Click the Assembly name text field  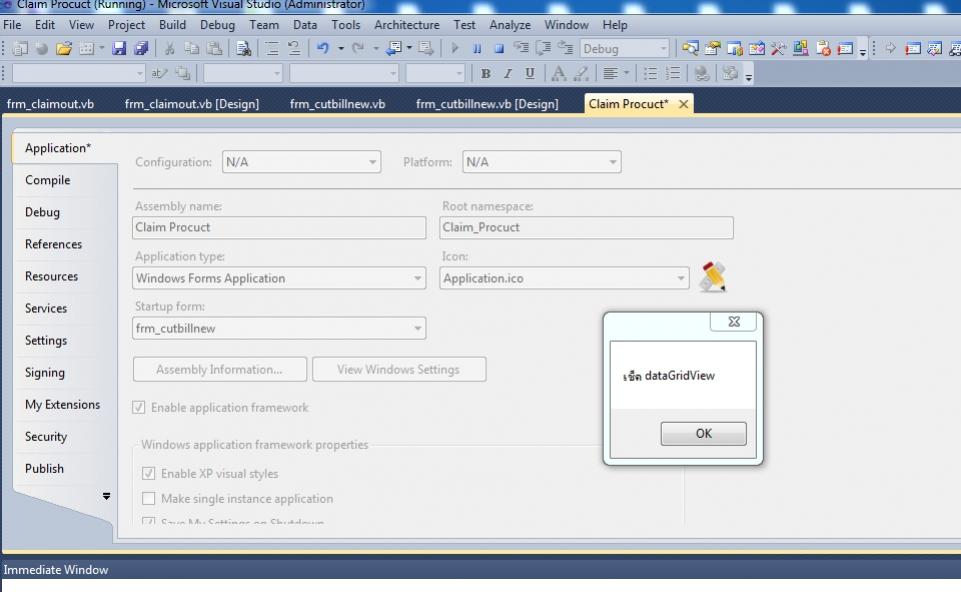(279, 227)
